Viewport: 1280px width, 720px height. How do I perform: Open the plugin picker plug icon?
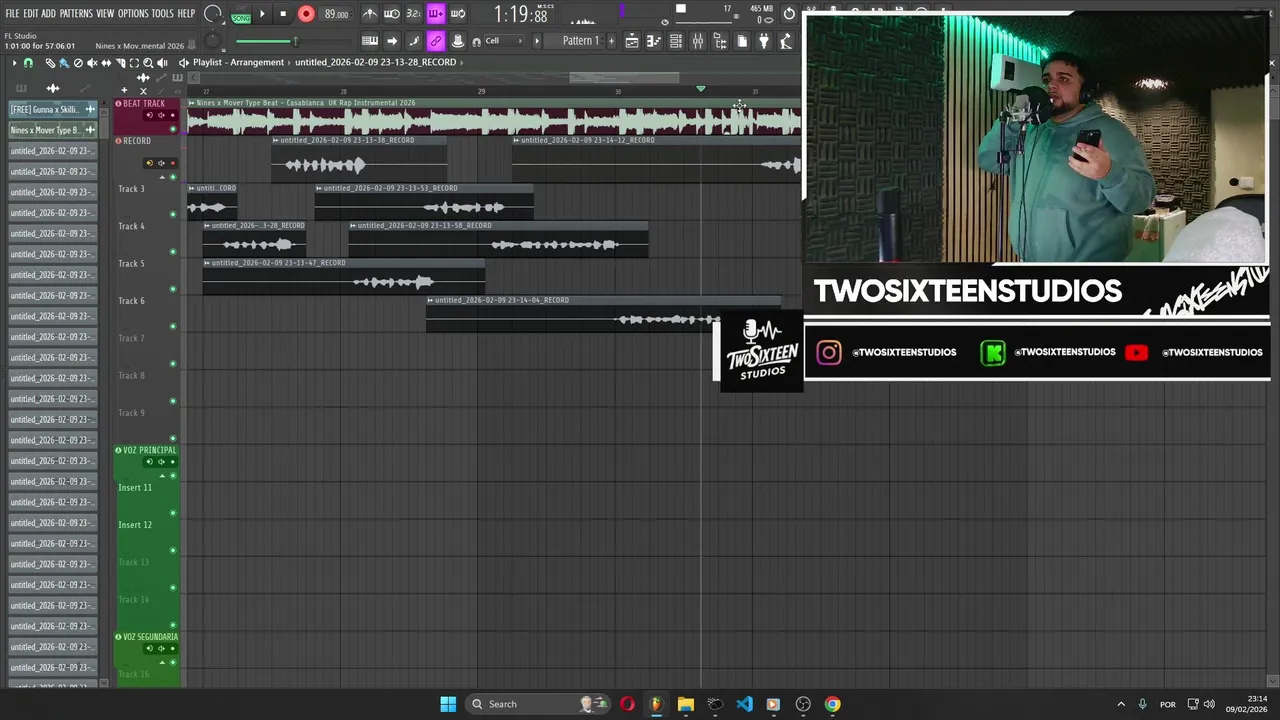[764, 41]
